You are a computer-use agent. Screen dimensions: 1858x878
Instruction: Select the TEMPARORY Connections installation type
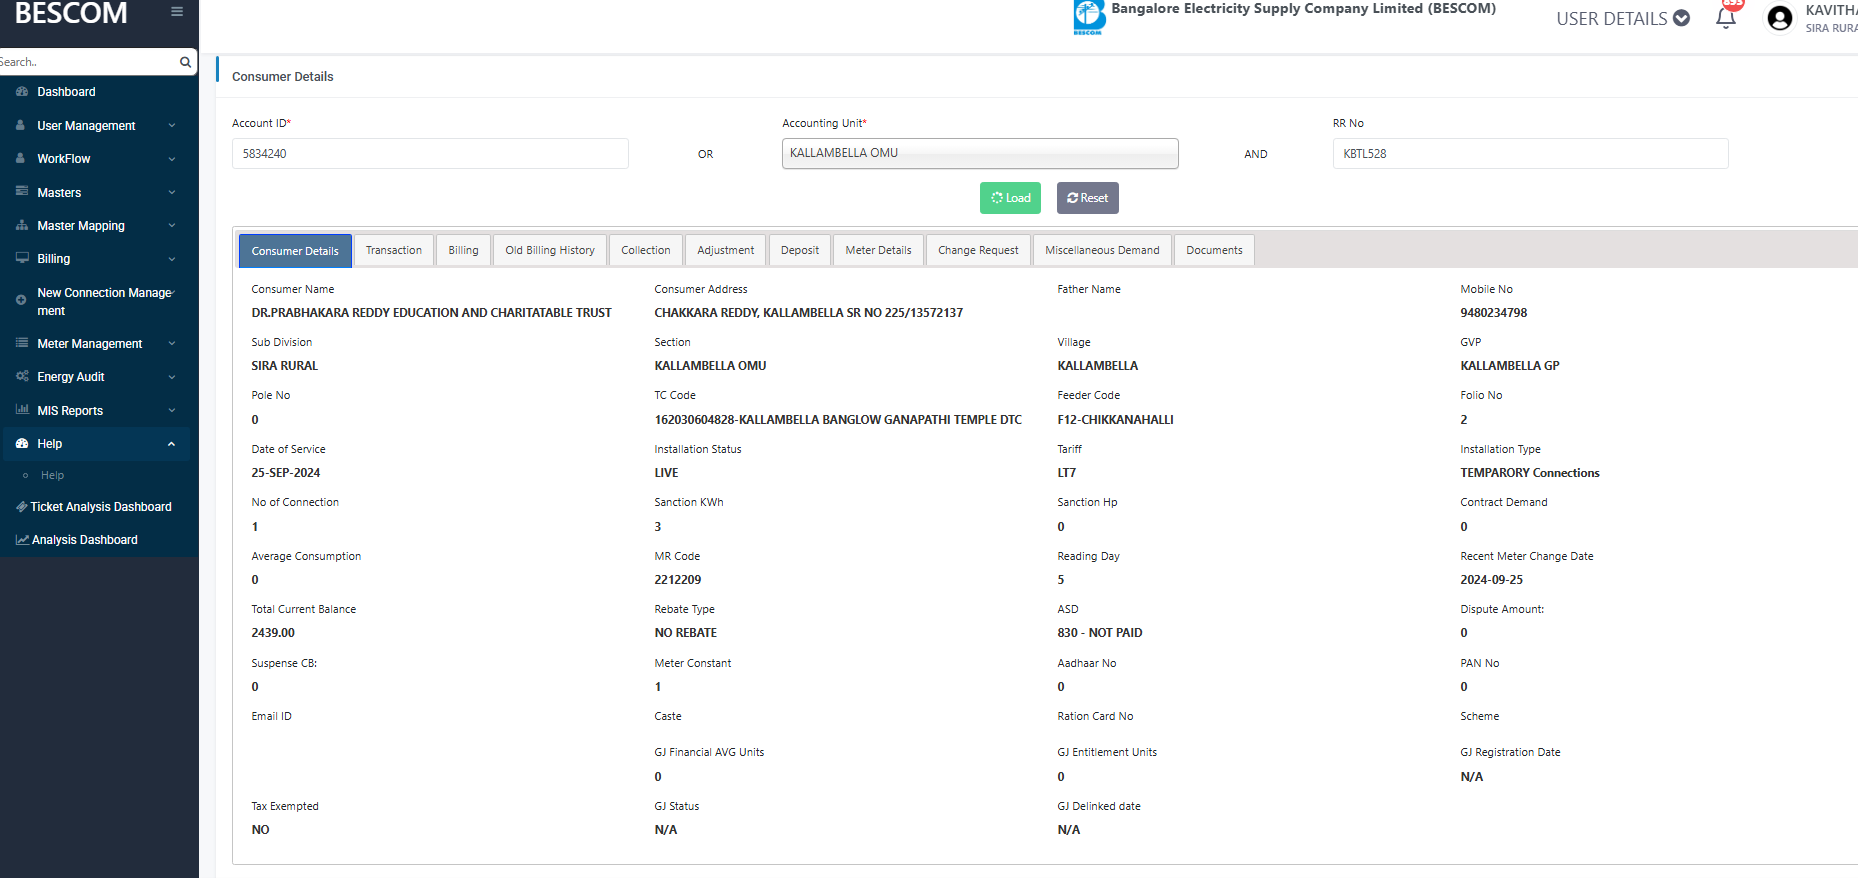point(1530,473)
